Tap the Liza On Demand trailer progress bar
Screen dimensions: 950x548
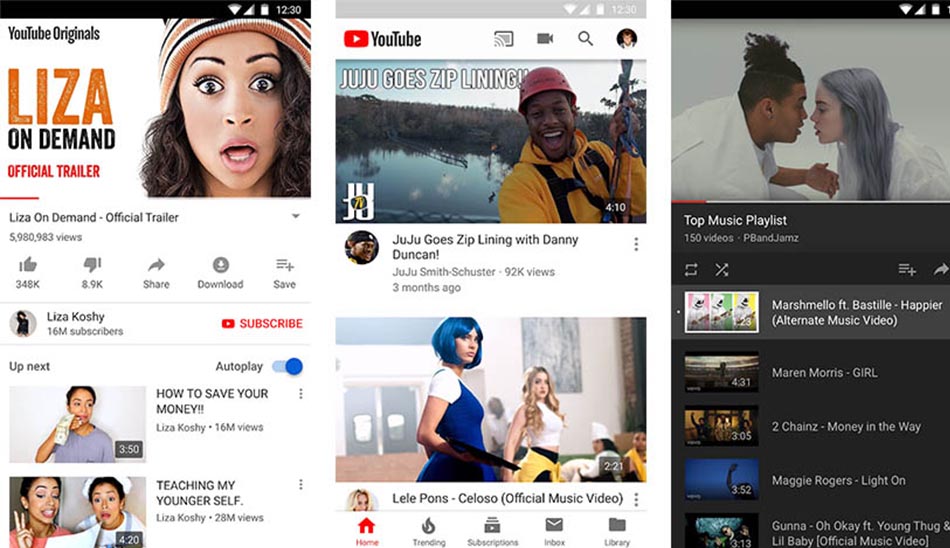[x=155, y=198]
